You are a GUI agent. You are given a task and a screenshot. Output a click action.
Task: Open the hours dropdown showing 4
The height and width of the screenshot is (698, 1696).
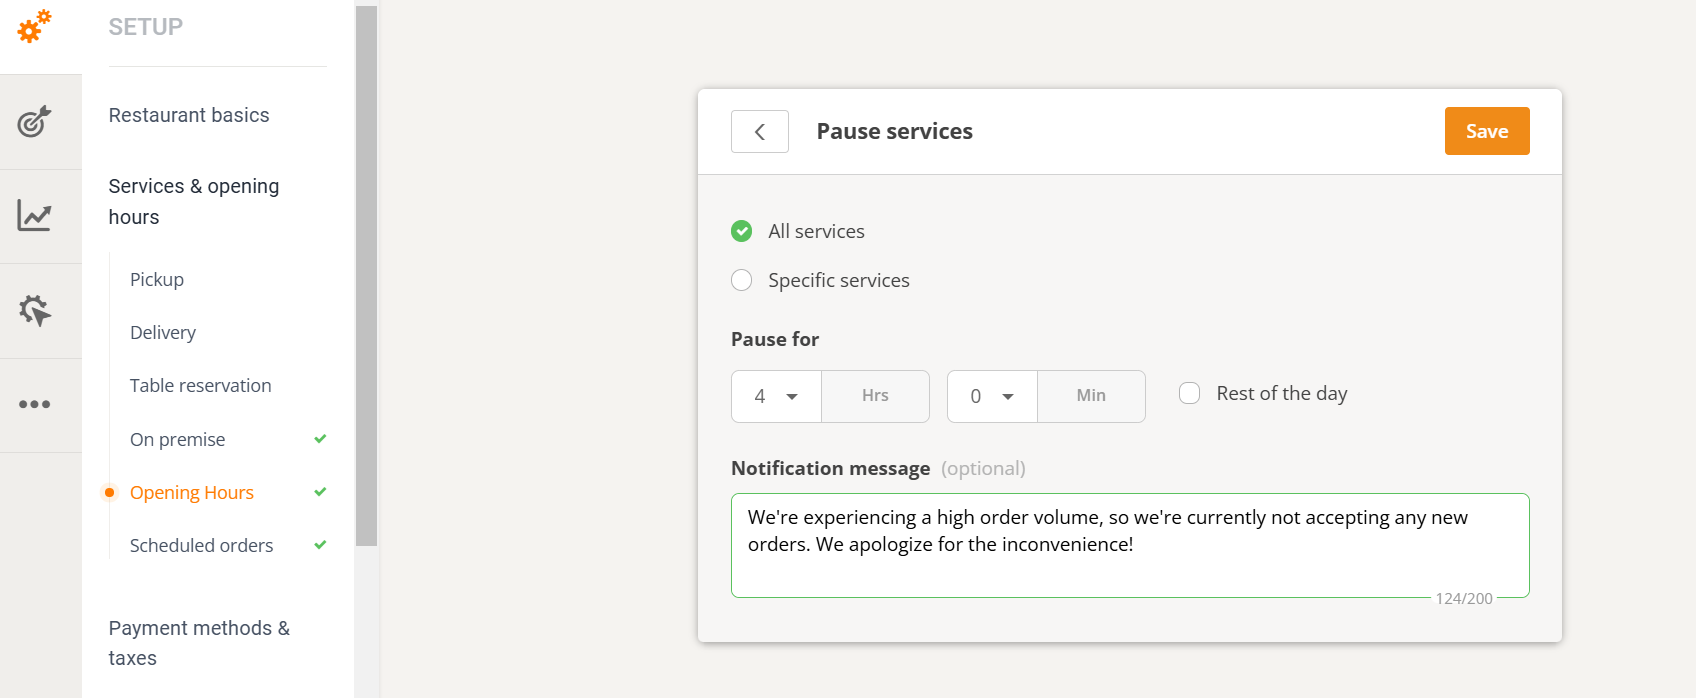tap(776, 397)
